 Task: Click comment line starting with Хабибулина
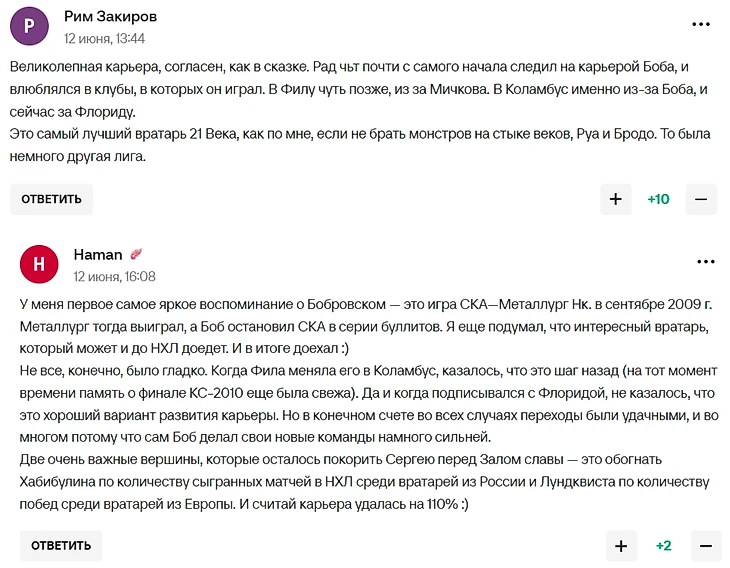[364, 481]
